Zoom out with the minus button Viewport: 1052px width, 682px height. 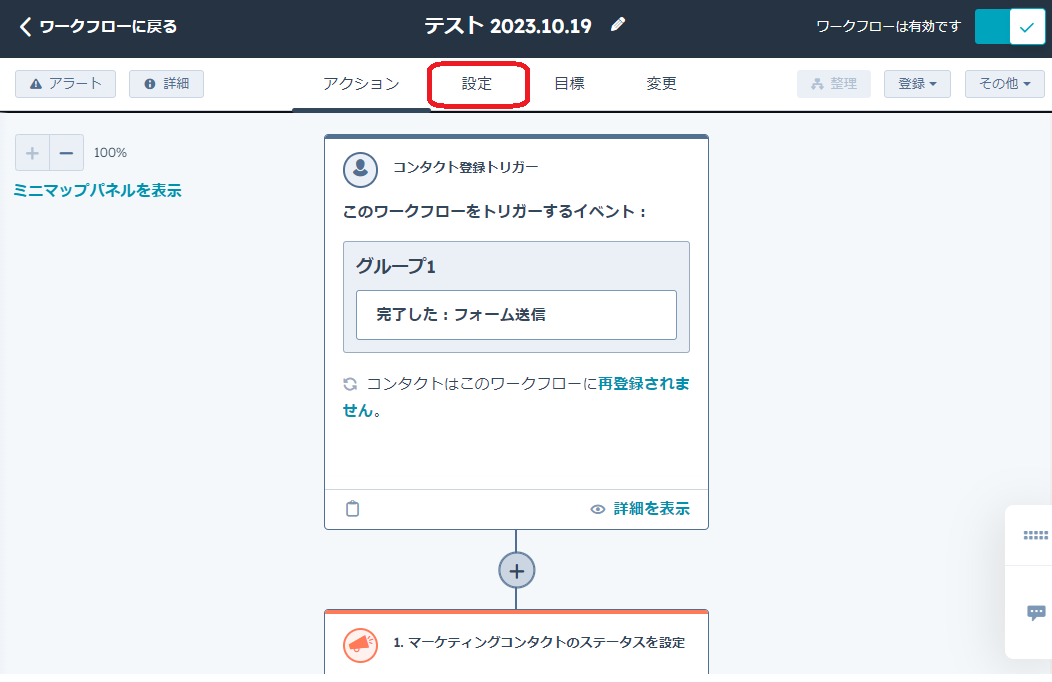(x=66, y=153)
